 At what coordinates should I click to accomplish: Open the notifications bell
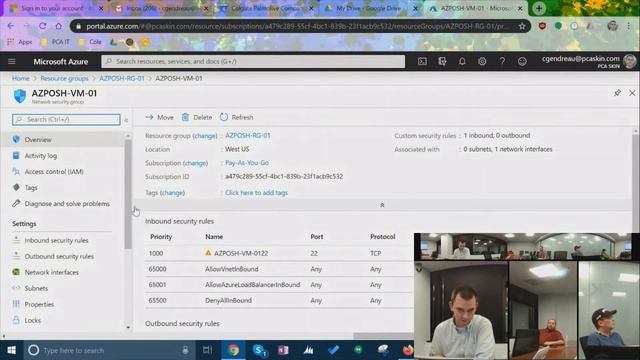[x=462, y=62]
